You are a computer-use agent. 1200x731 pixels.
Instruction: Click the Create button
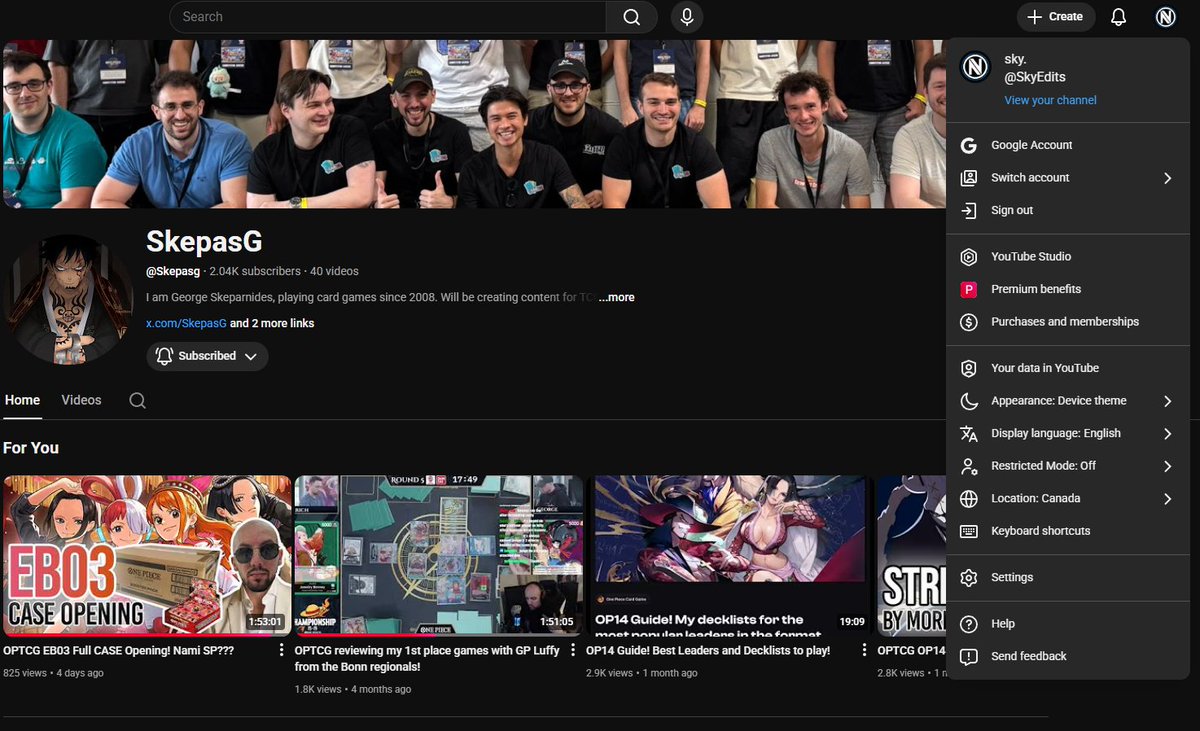[x=1056, y=17]
